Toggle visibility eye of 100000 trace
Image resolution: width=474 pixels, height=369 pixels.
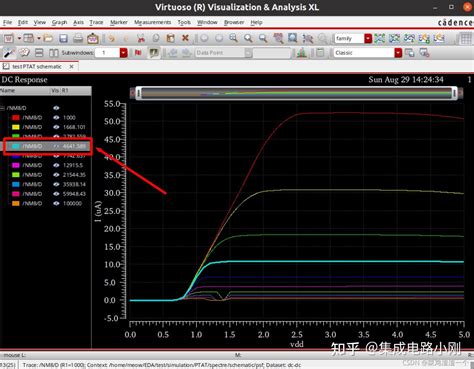tap(56, 203)
